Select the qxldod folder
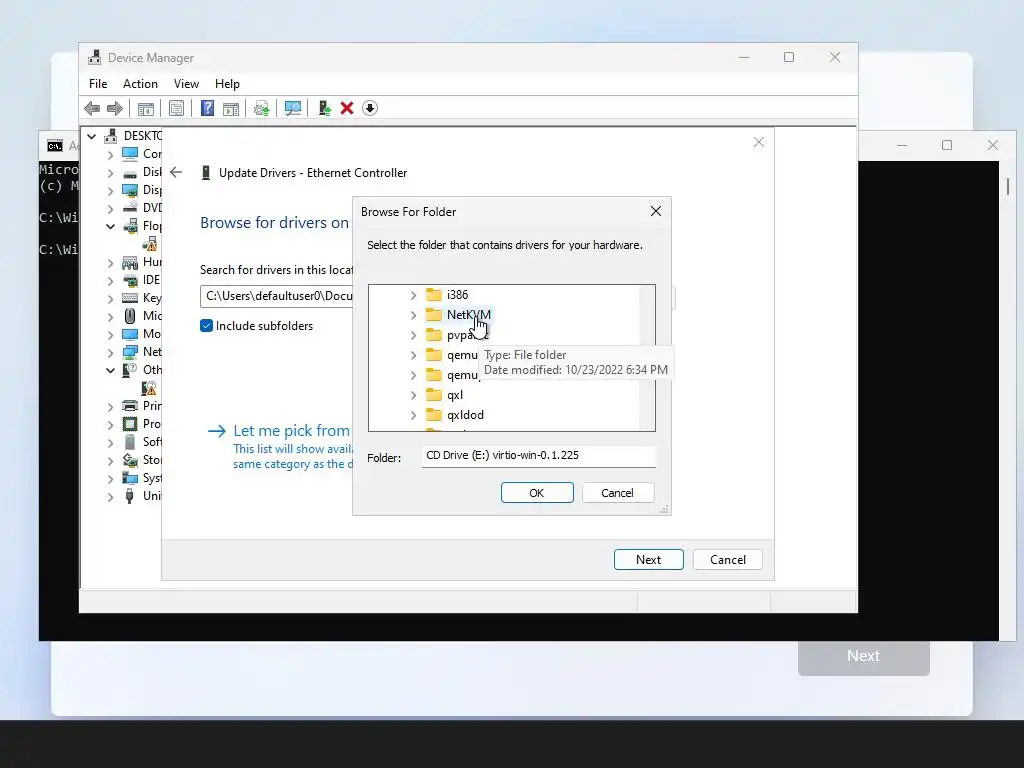The image size is (1024, 768). tap(465, 415)
